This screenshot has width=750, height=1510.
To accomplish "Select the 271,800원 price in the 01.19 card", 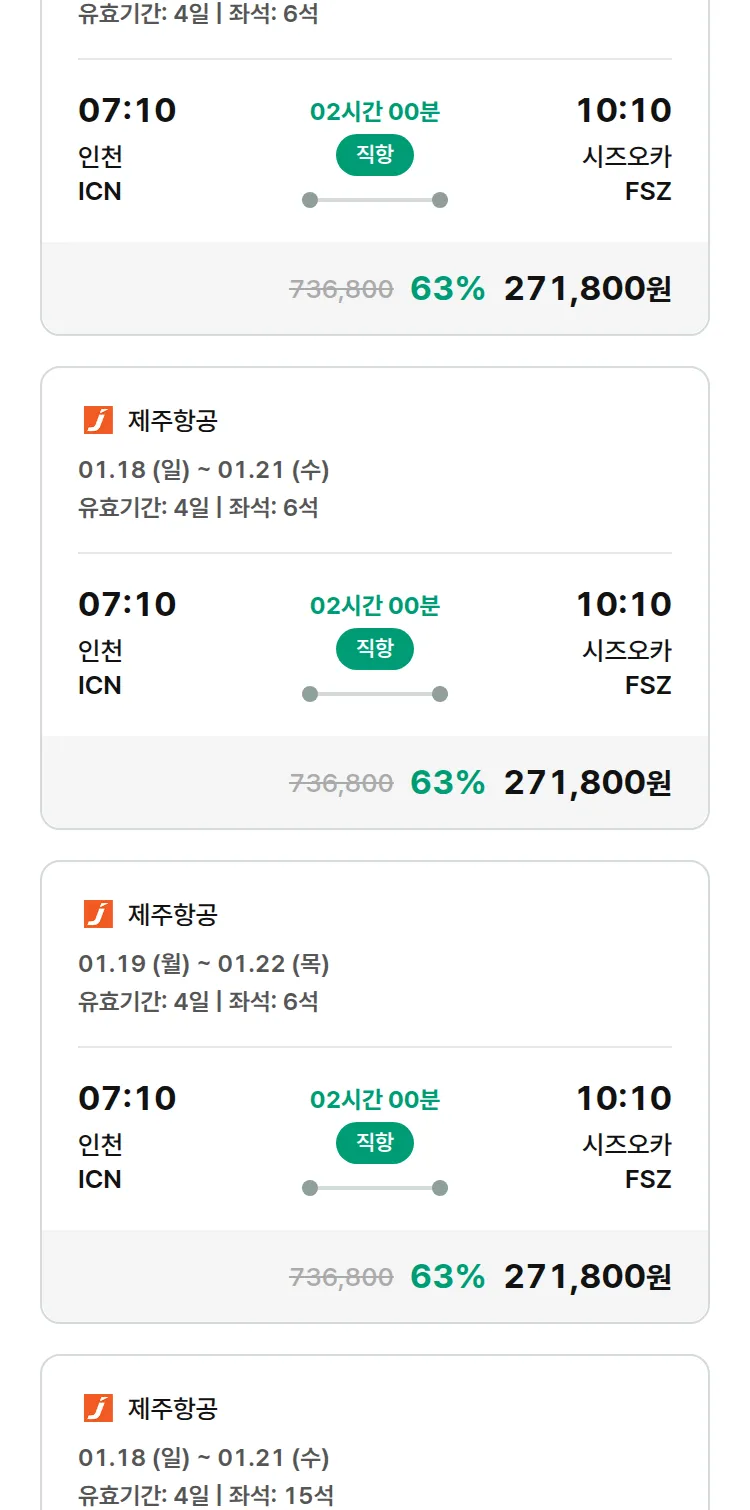I will (587, 1277).
